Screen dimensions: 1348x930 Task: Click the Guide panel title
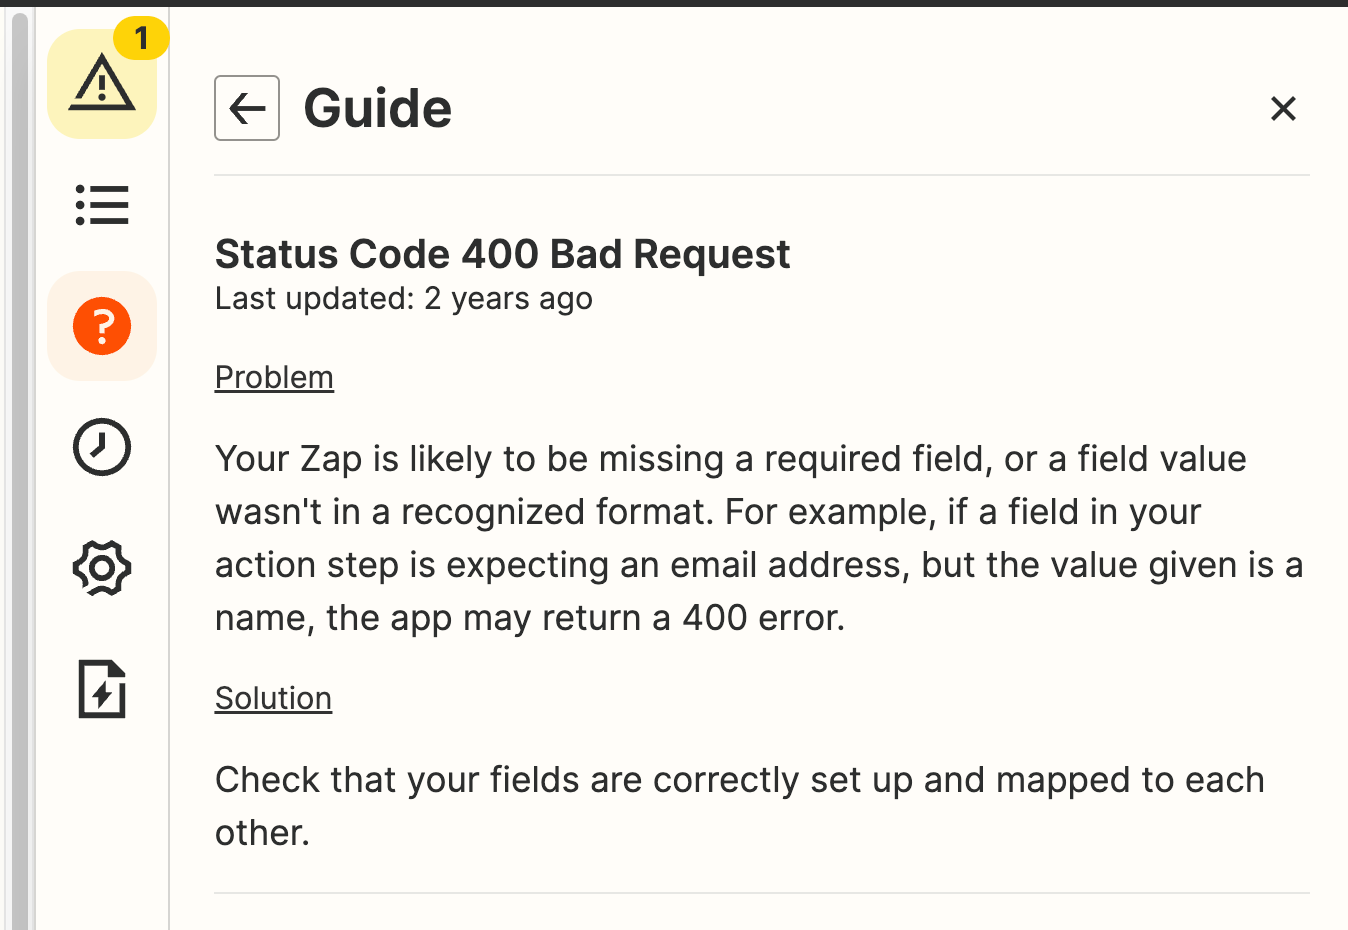coord(378,108)
